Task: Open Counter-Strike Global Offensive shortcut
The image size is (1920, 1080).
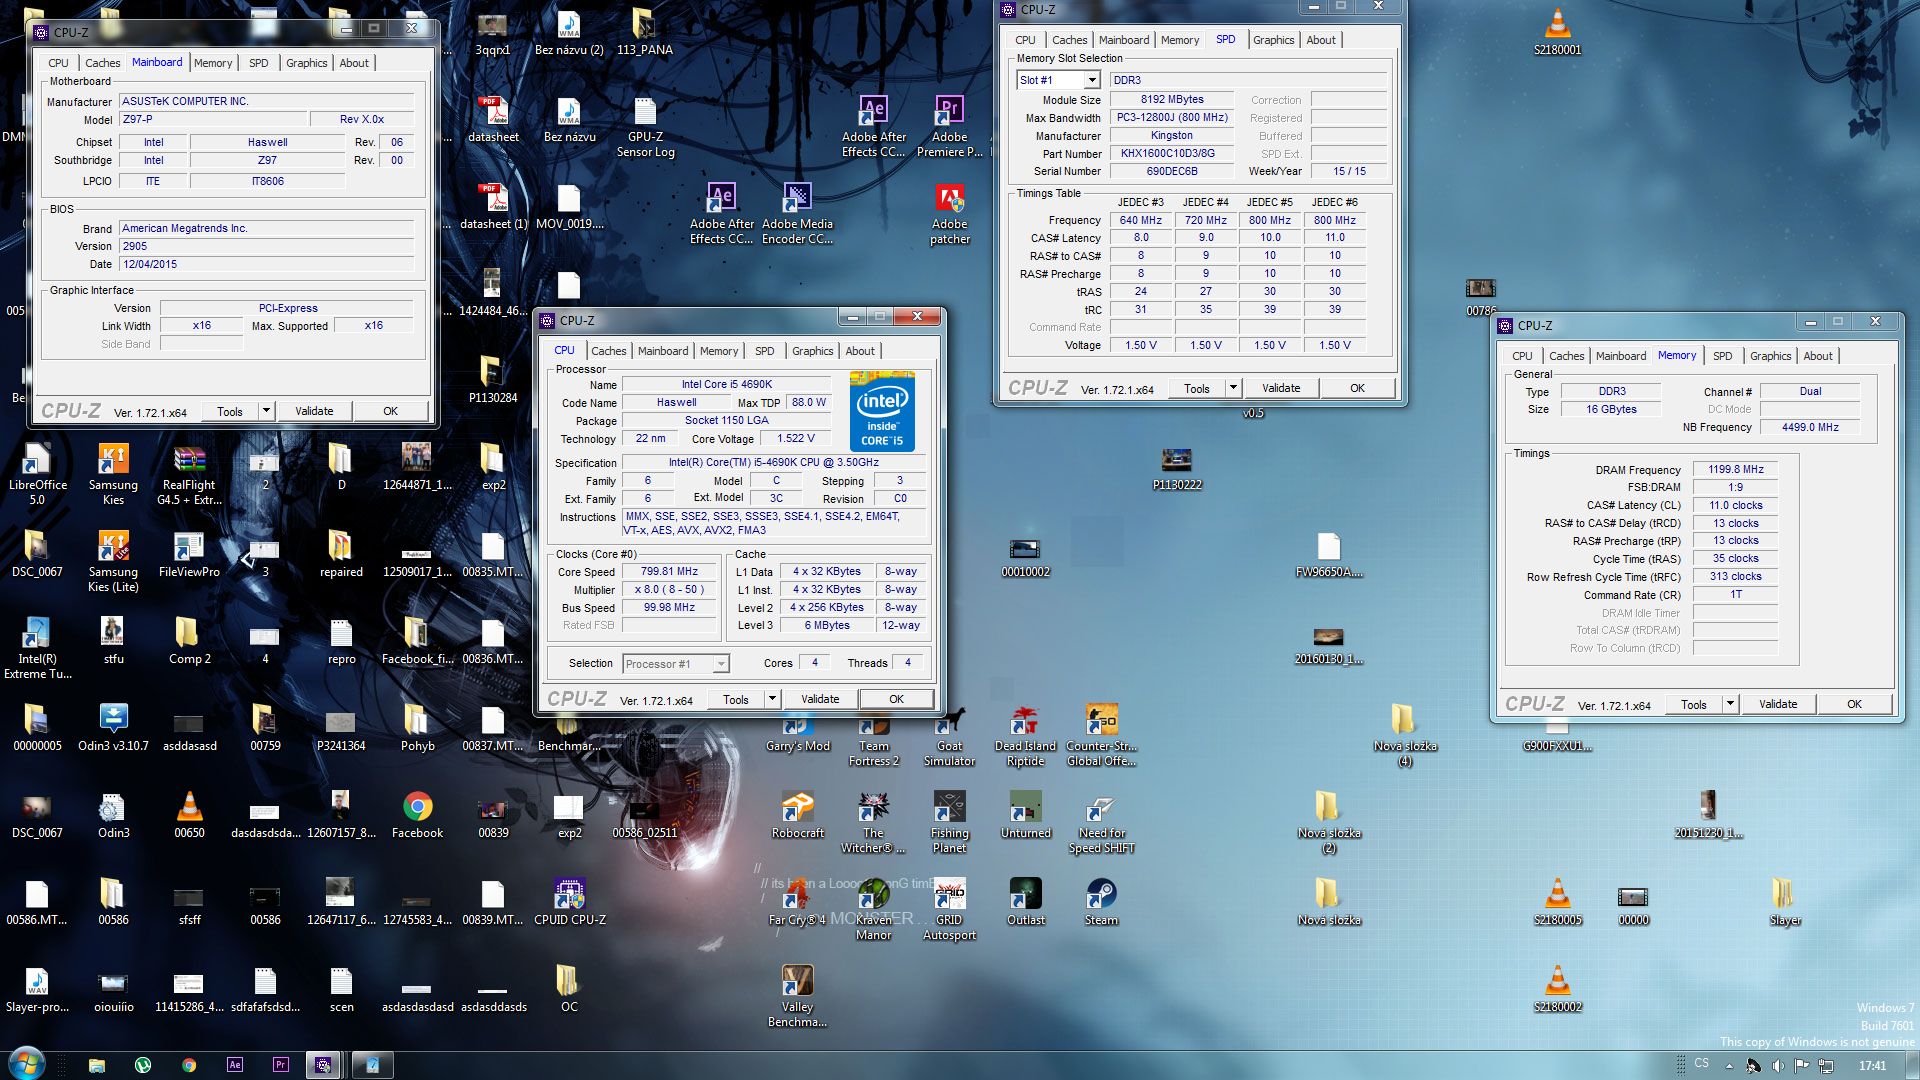Action: 1101,735
